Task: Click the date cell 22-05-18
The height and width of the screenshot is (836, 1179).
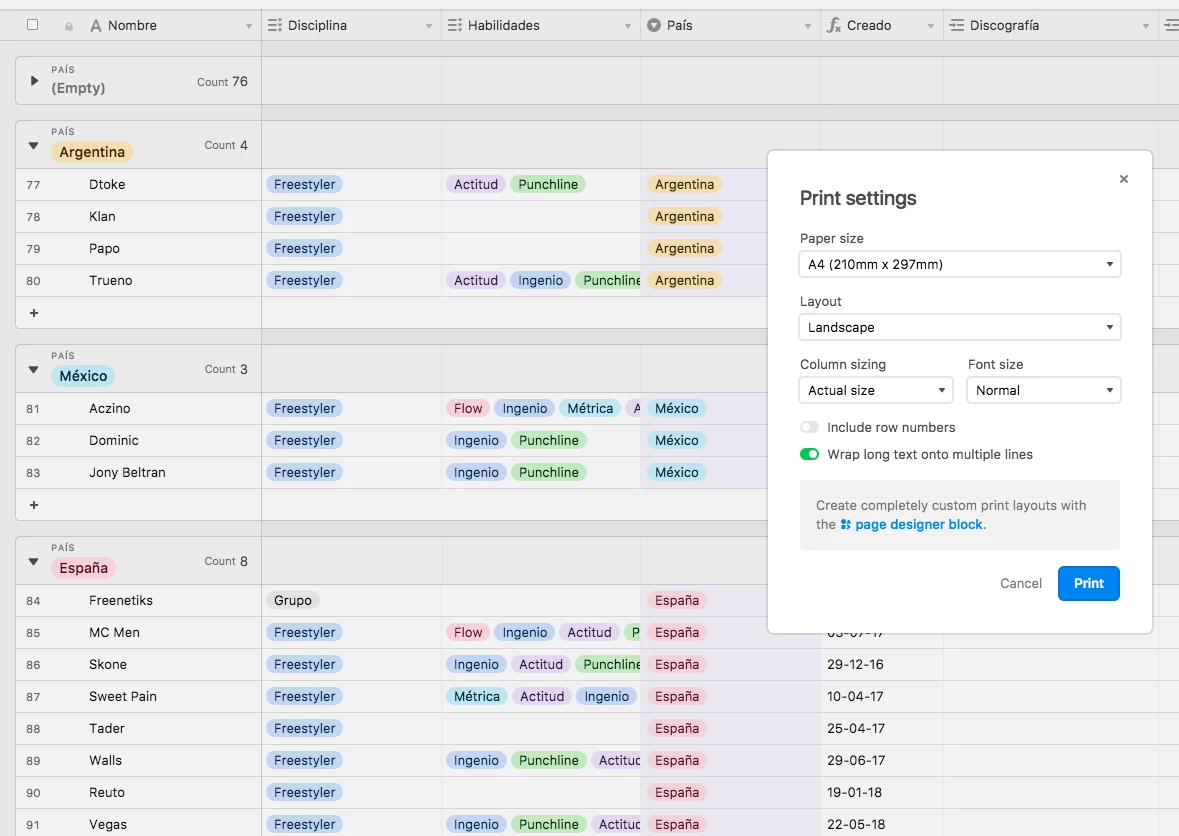Action: [x=881, y=825]
